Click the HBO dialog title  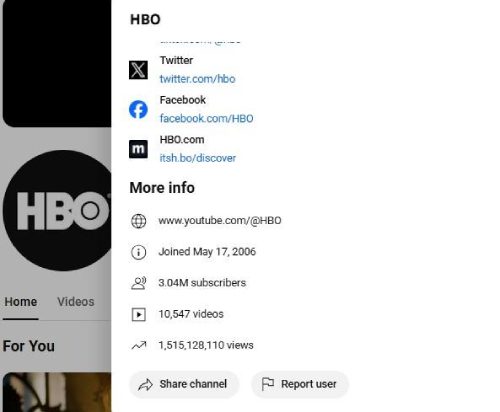click(145, 19)
